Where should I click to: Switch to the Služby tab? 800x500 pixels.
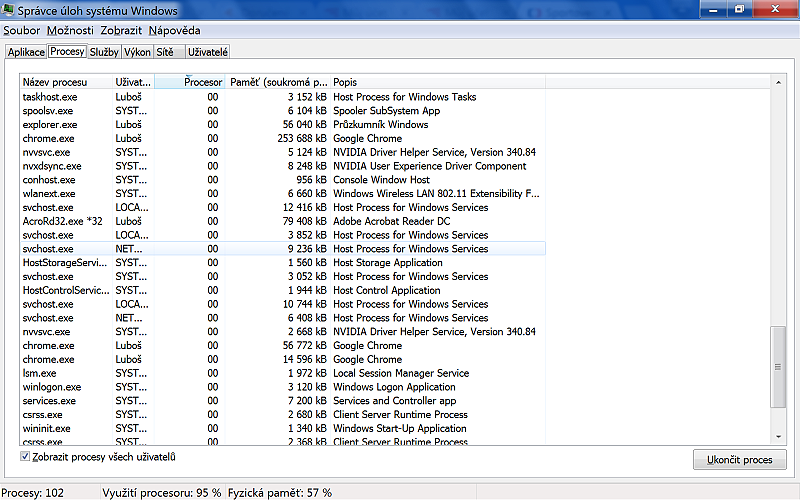click(x=103, y=51)
